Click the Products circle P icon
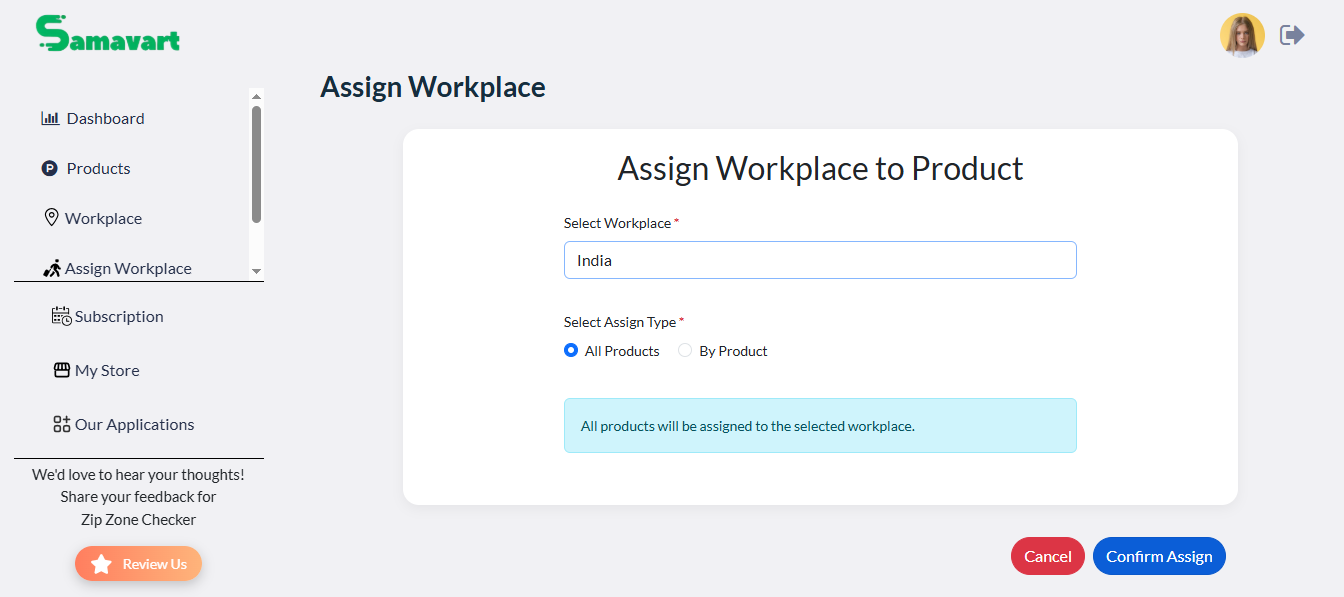Image resolution: width=1344 pixels, height=597 pixels. pos(50,168)
